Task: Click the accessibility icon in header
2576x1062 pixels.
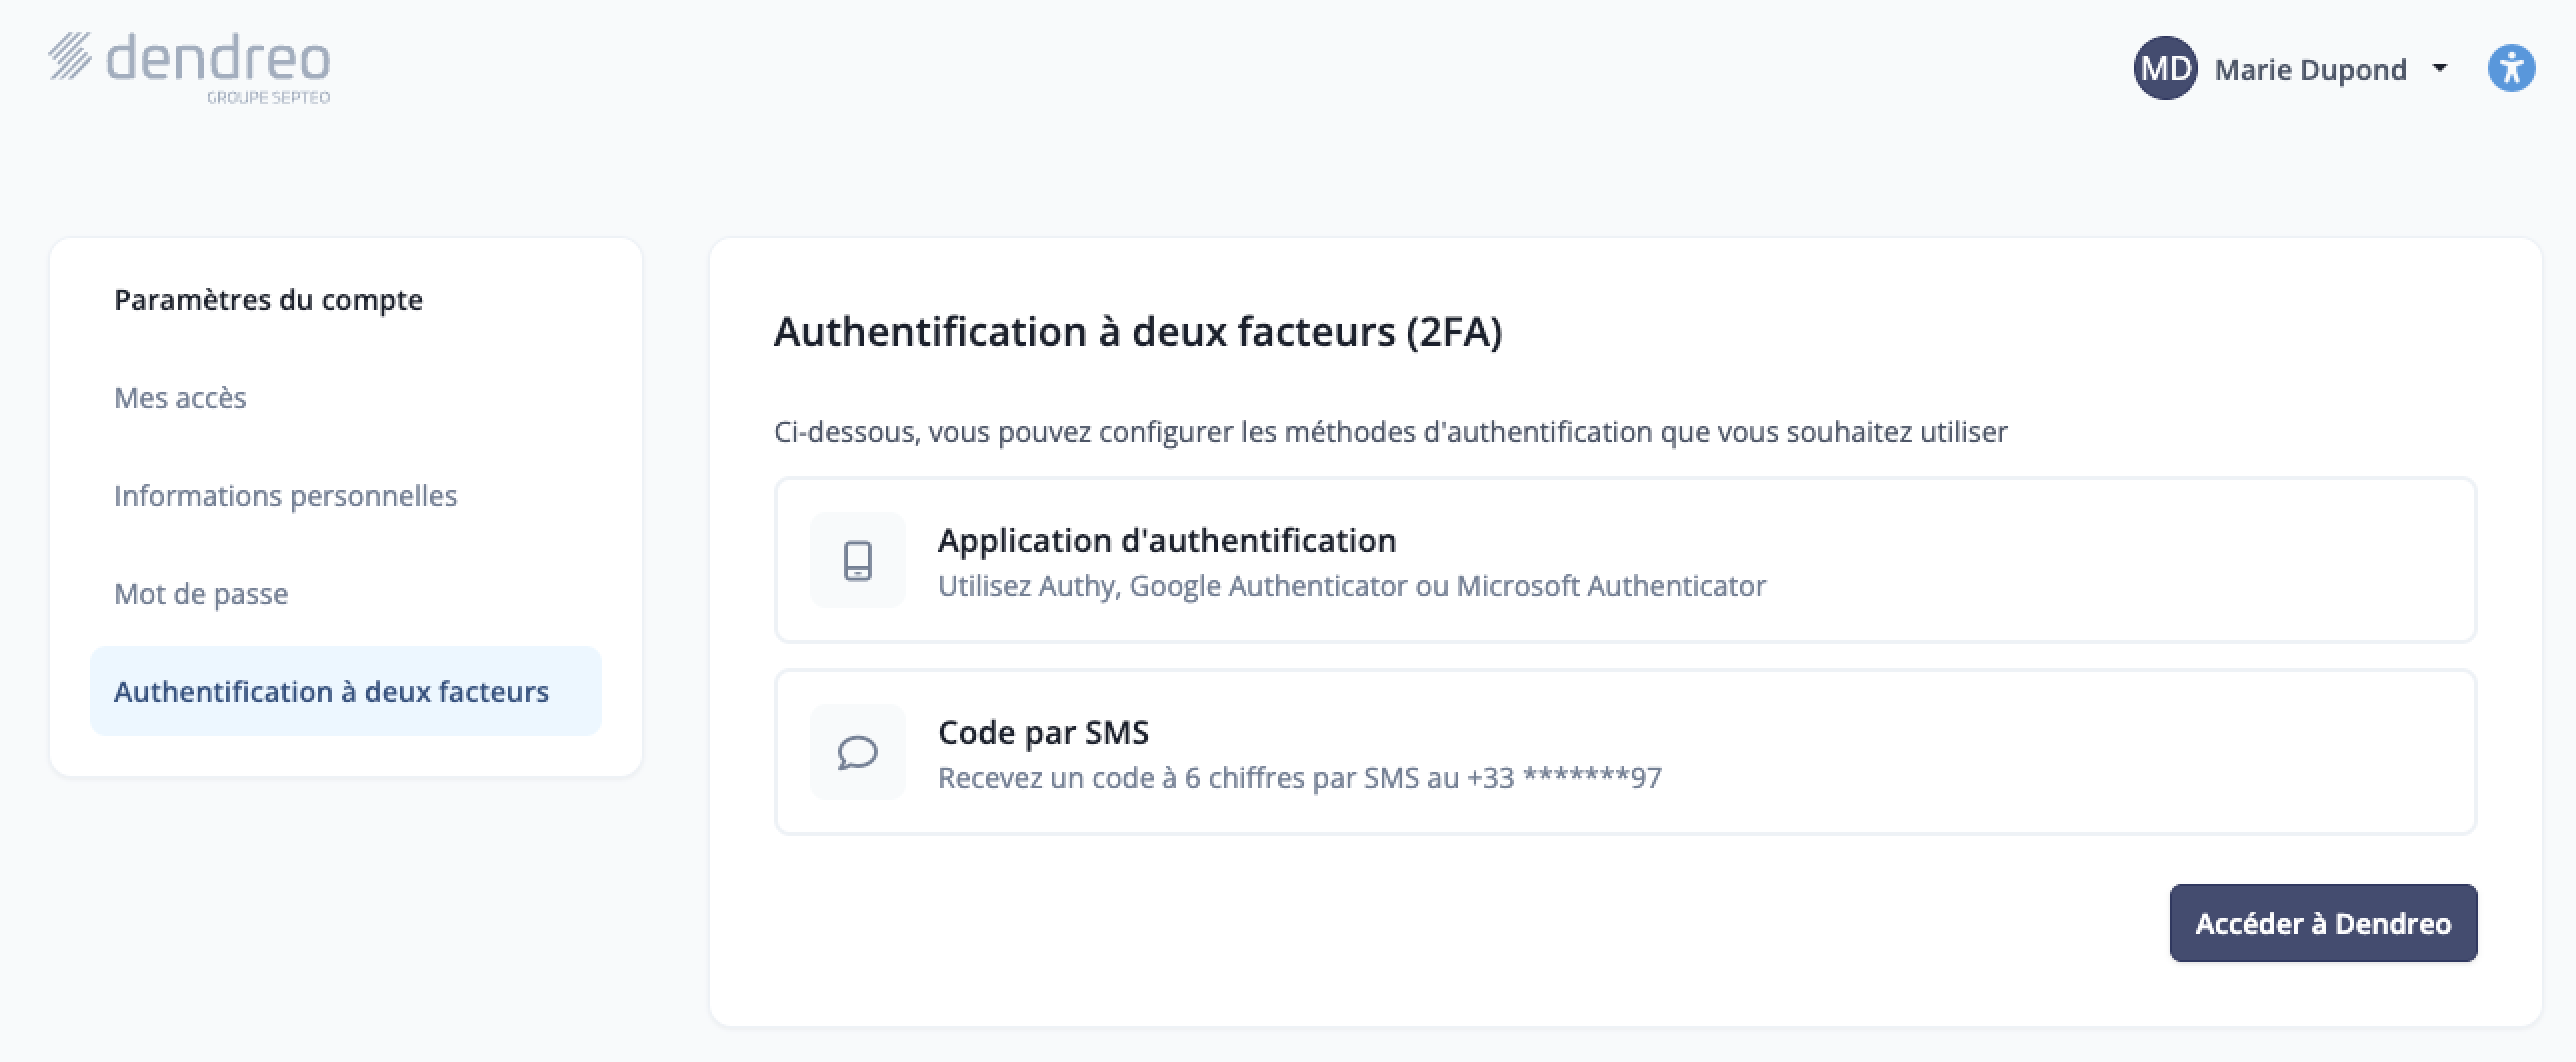Action: [x=2511, y=69]
